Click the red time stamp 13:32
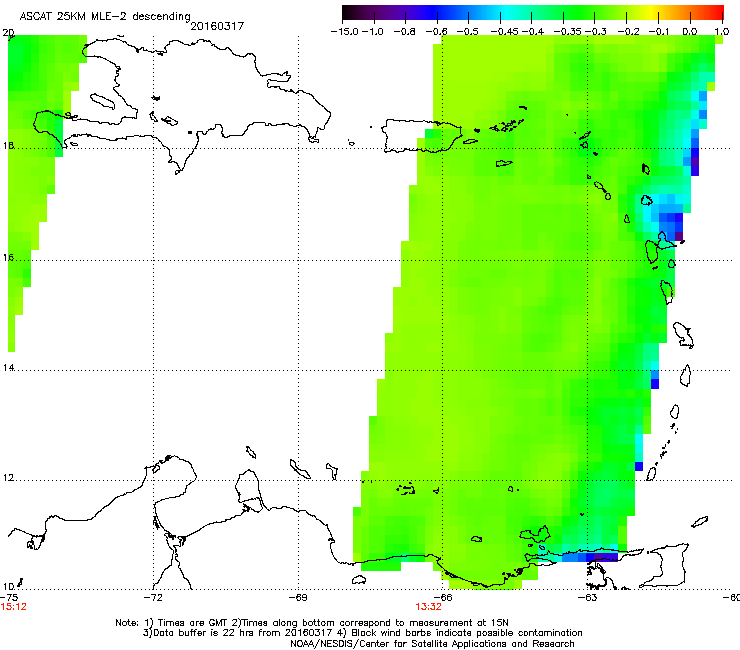Screen dimensions: 740x650 (x=428, y=607)
